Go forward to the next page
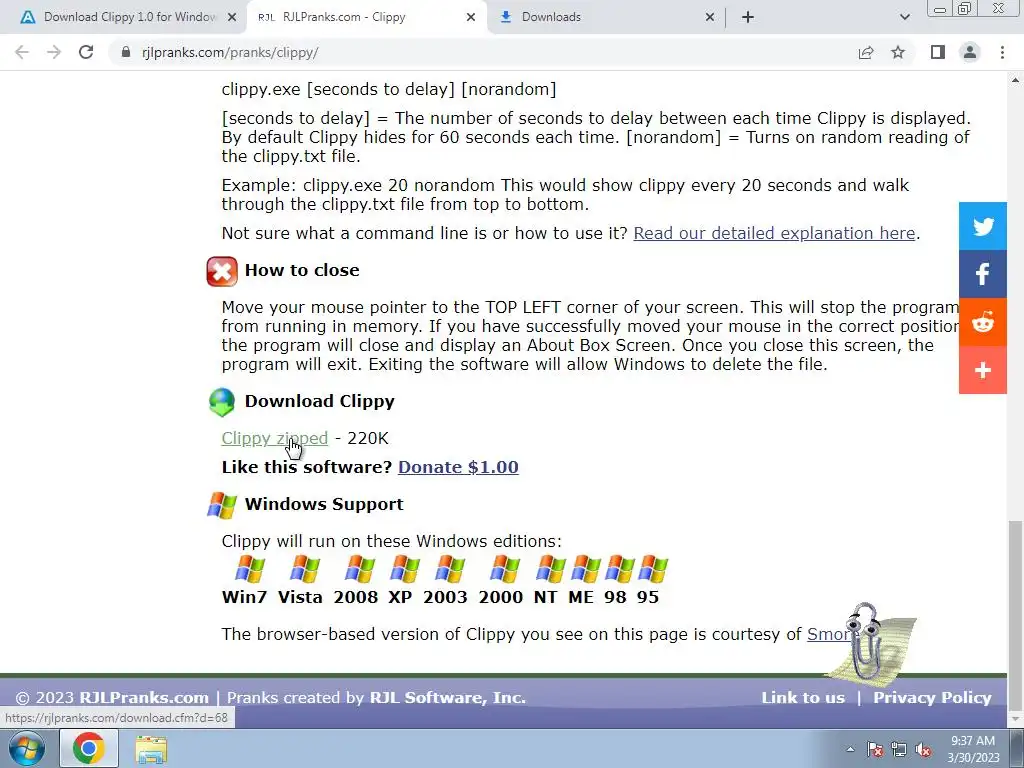The height and width of the screenshot is (768, 1024). (x=54, y=52)
